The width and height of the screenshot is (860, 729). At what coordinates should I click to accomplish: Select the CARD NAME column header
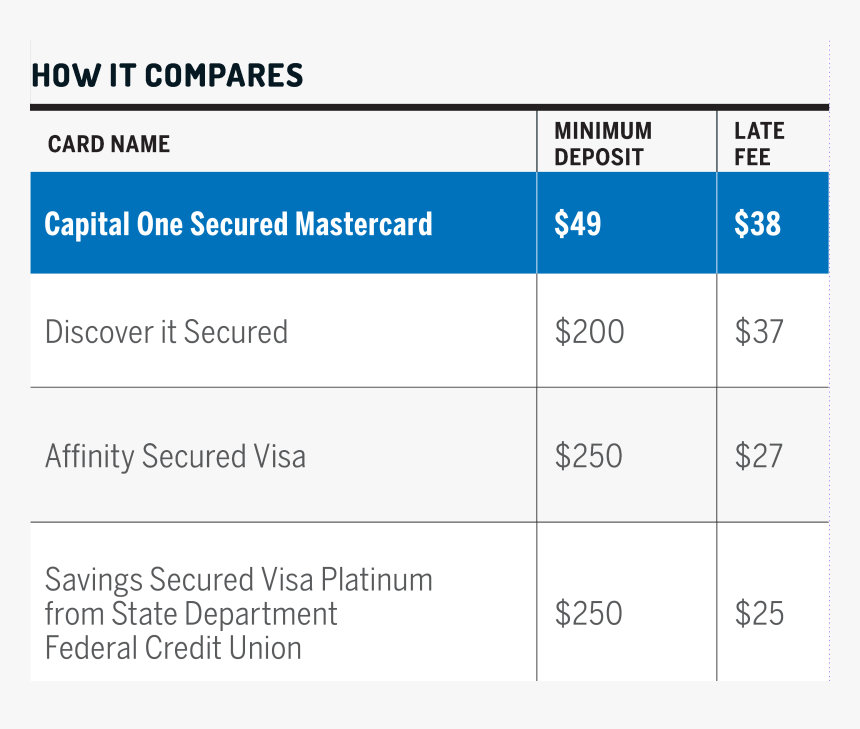pos(109,144)
